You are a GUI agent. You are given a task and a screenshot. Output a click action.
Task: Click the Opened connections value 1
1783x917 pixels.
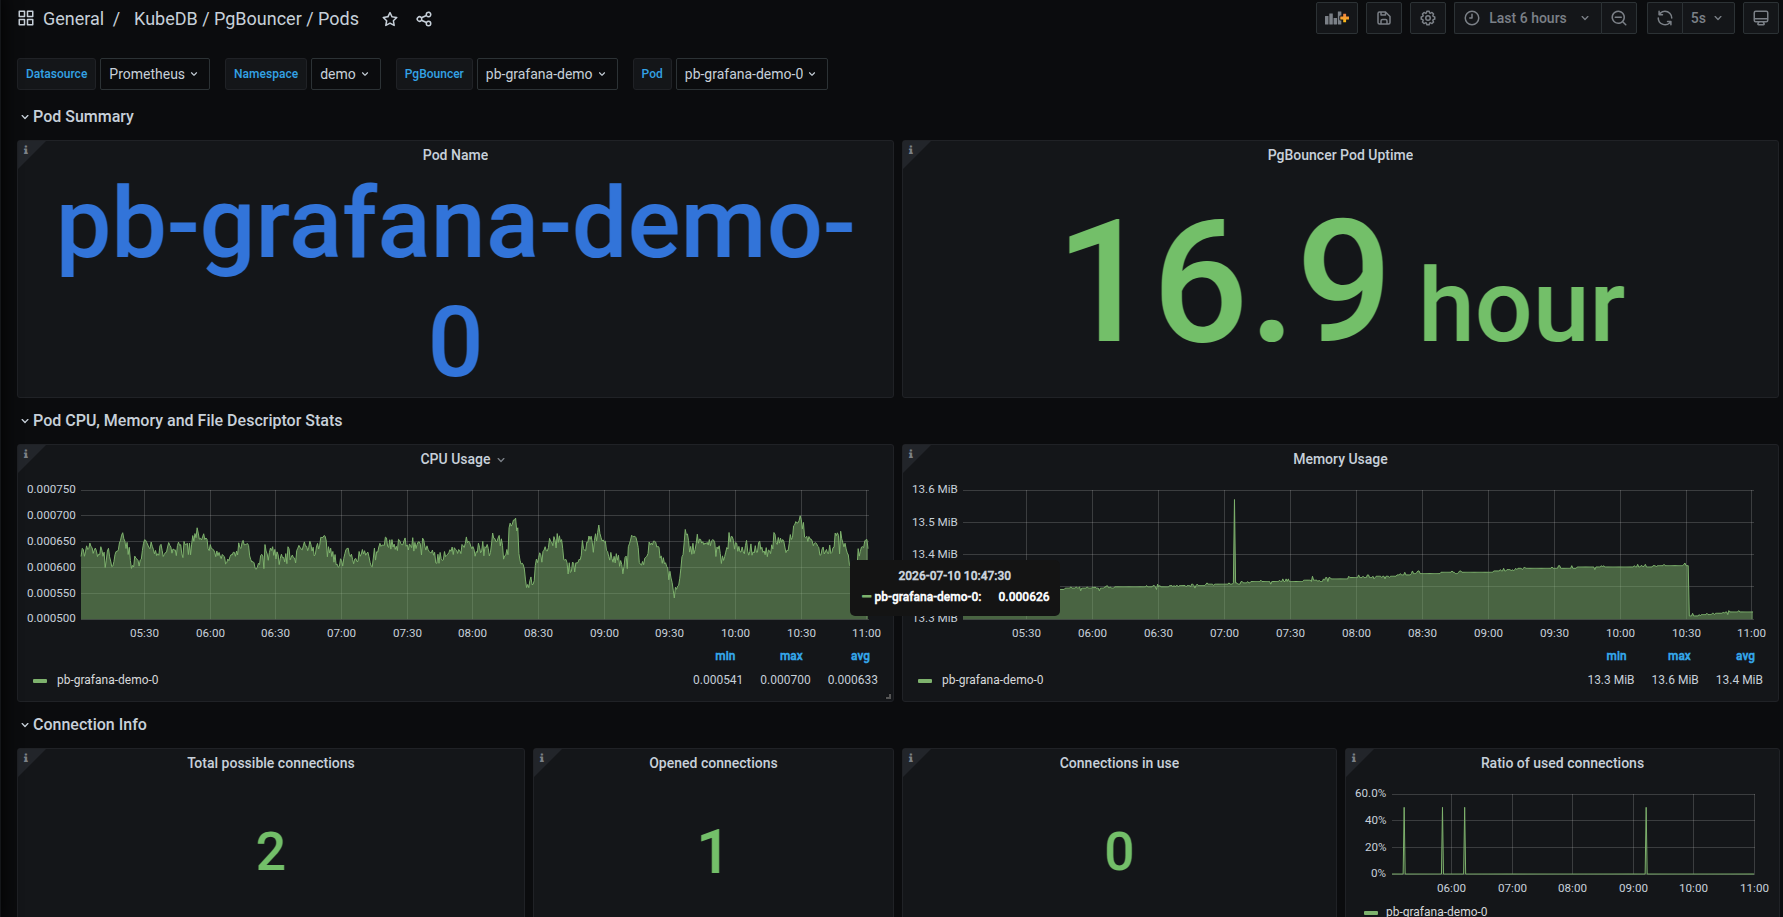(x=711, y=852)
